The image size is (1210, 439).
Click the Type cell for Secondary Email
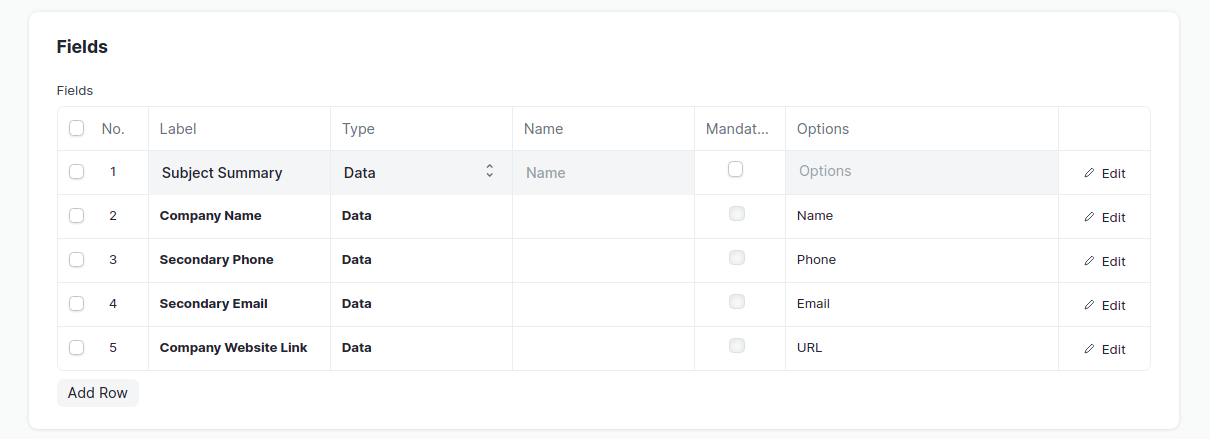[x=420, y=304]
